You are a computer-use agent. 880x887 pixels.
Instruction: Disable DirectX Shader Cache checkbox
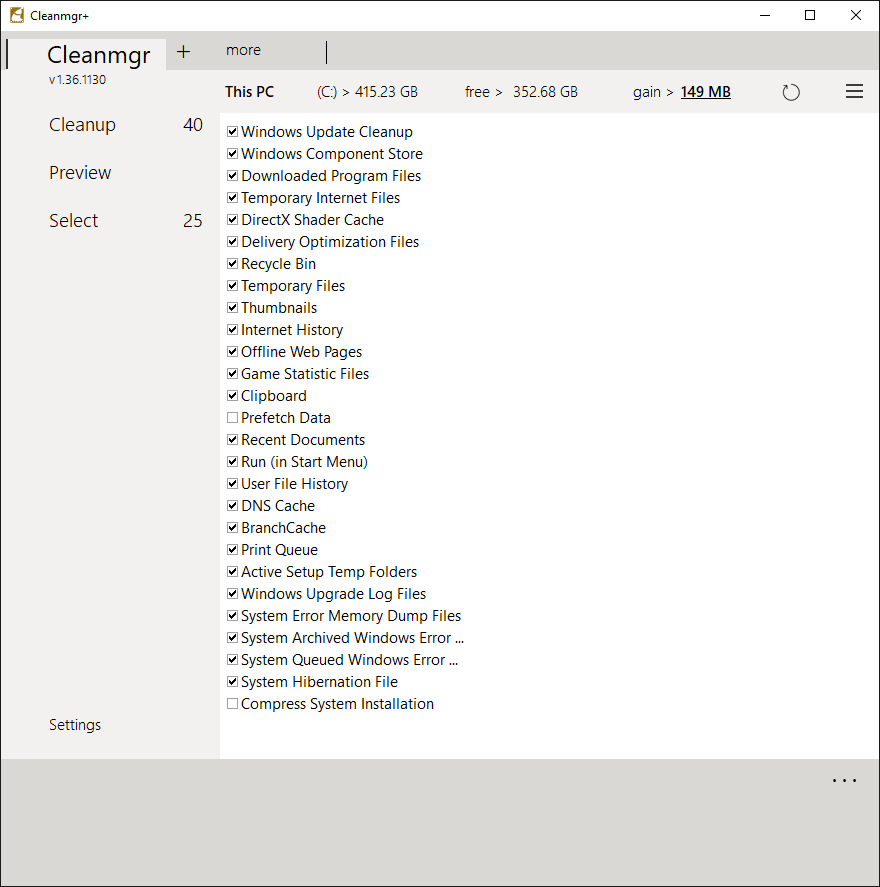232,219
